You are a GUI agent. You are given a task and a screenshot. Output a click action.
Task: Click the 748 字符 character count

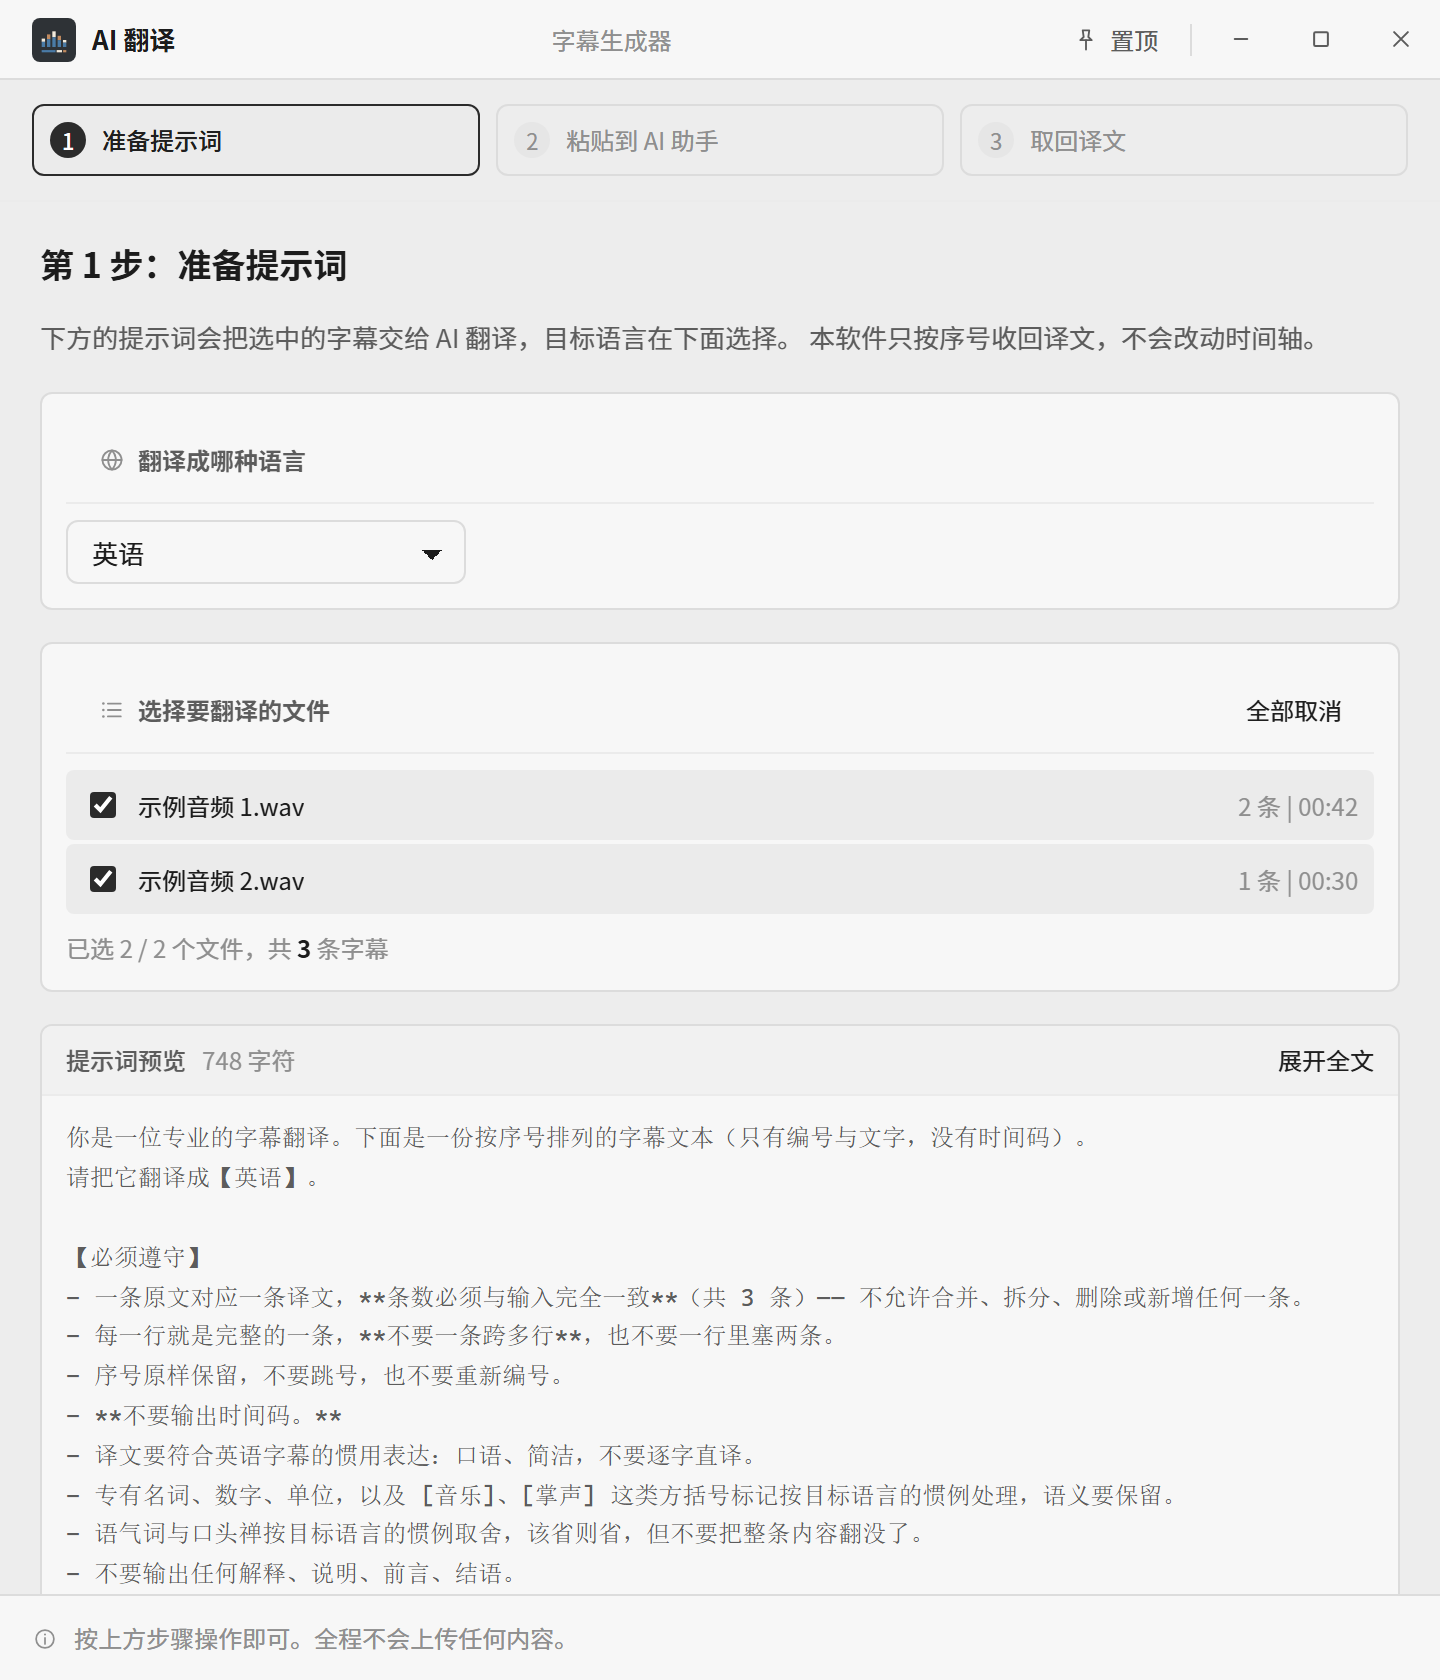click(248, 1061)
